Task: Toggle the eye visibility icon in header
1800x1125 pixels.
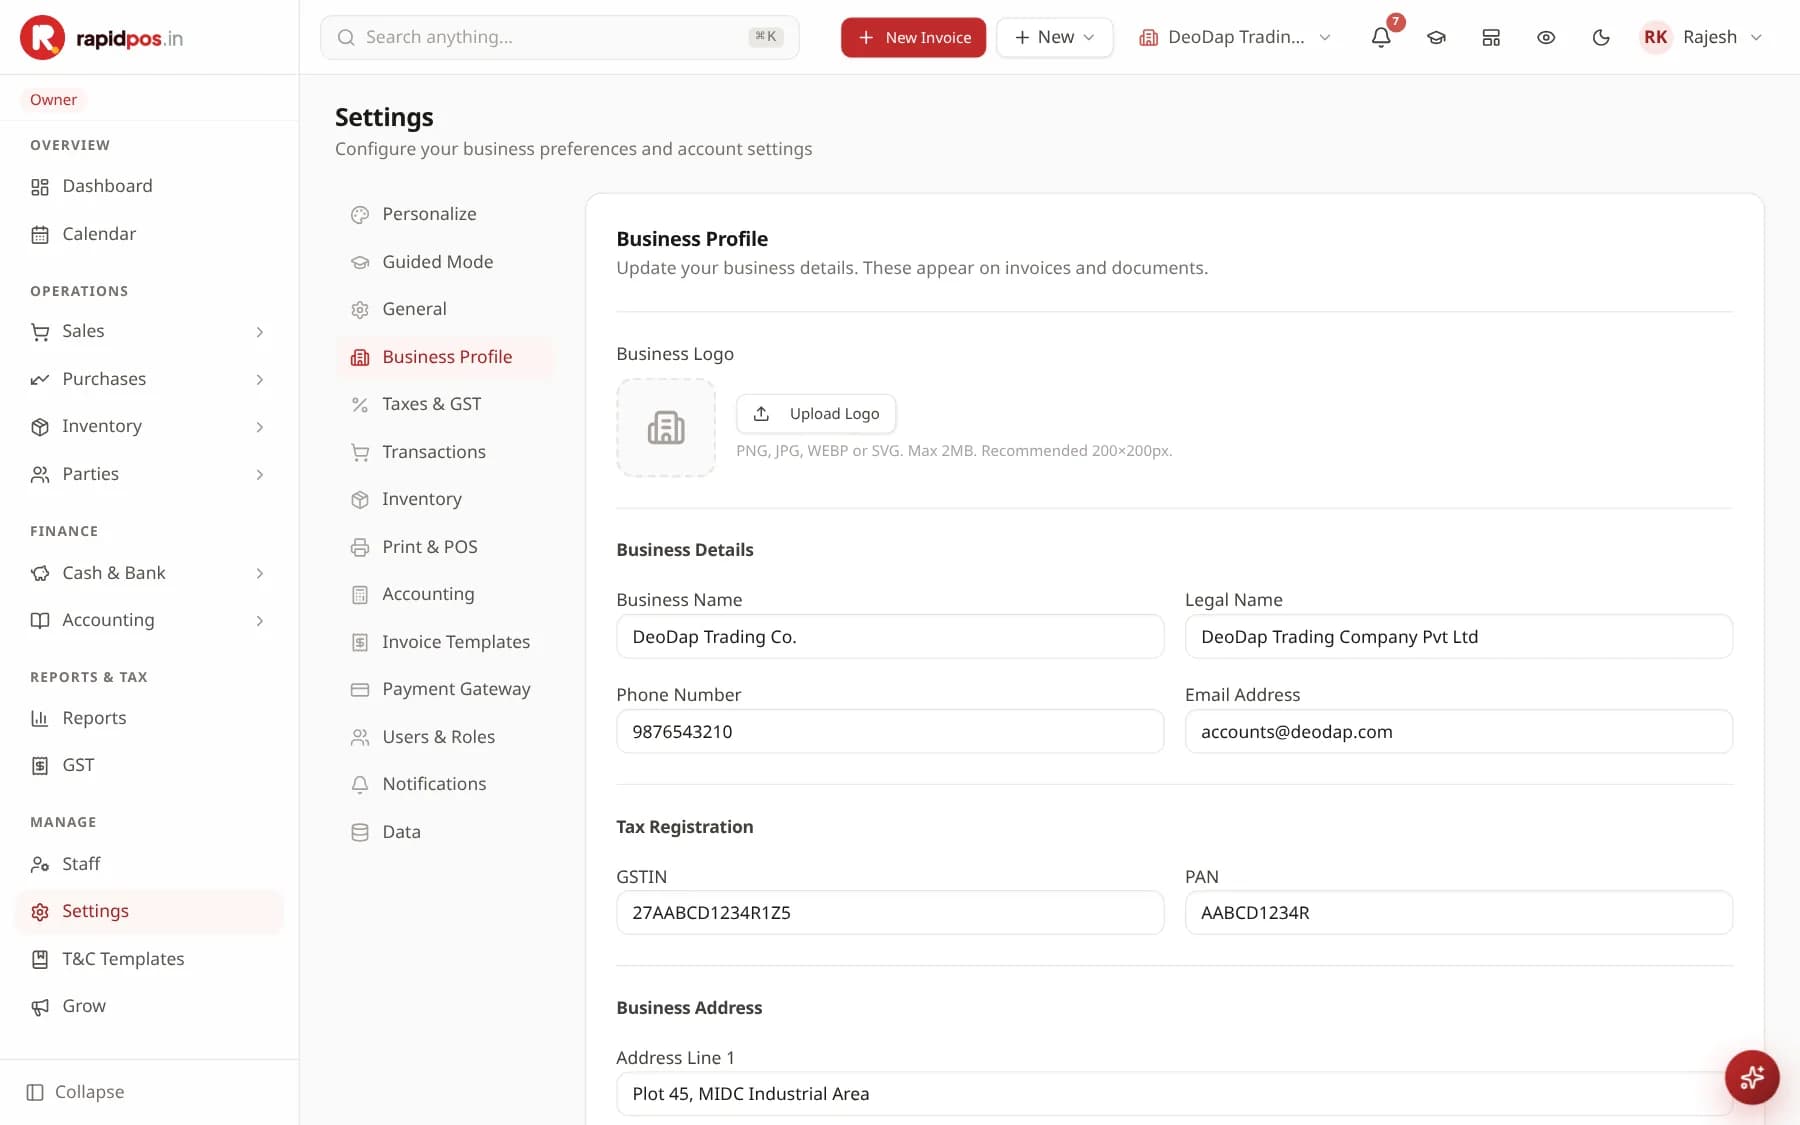Action: [1546, 37]
